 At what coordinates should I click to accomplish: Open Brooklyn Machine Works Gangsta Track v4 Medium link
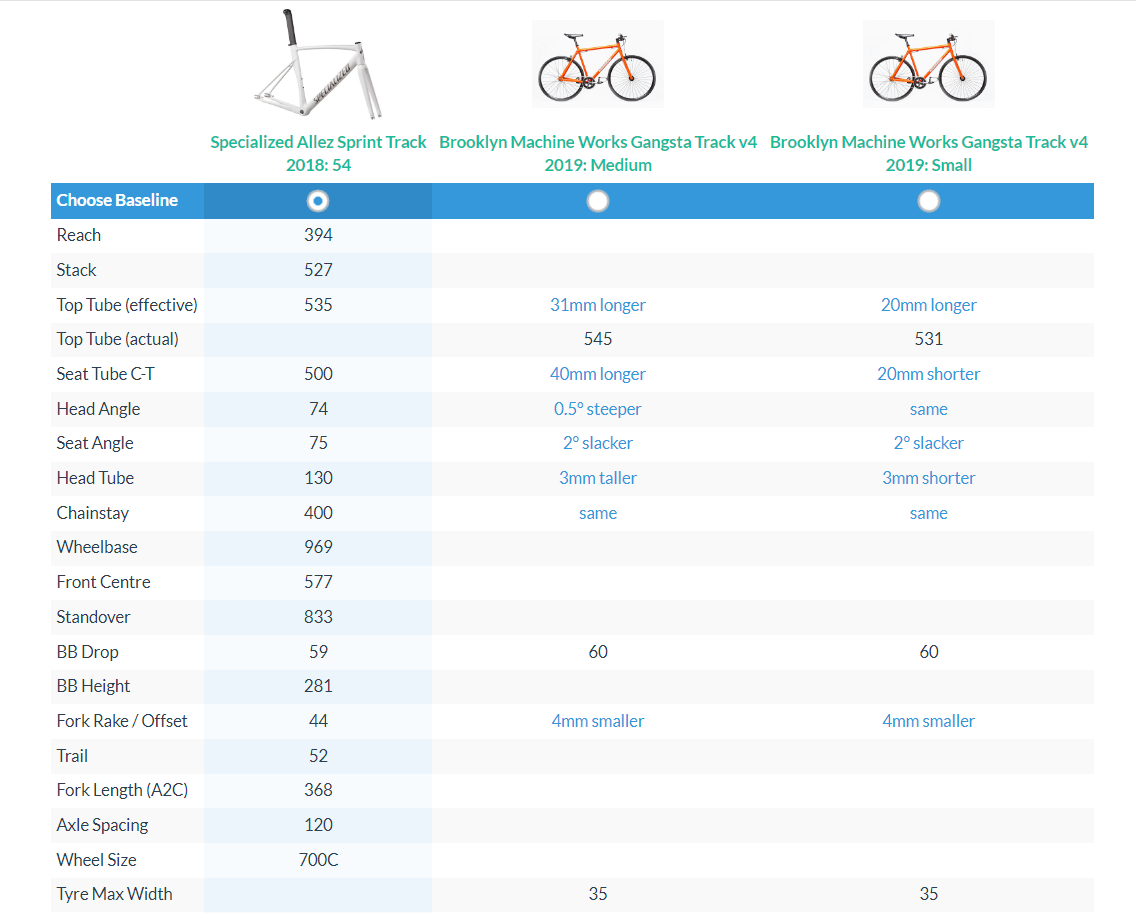(x=598, y=153)
